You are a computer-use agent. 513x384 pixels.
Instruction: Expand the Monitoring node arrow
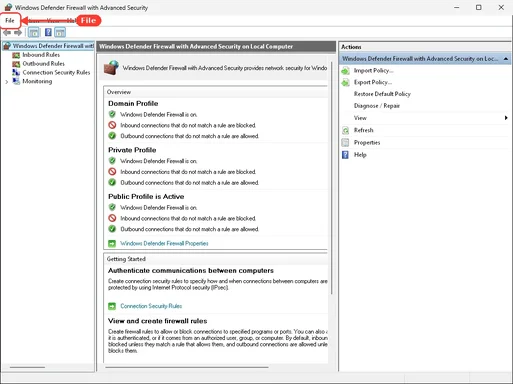pyautogui.click(x=6, y=82)
